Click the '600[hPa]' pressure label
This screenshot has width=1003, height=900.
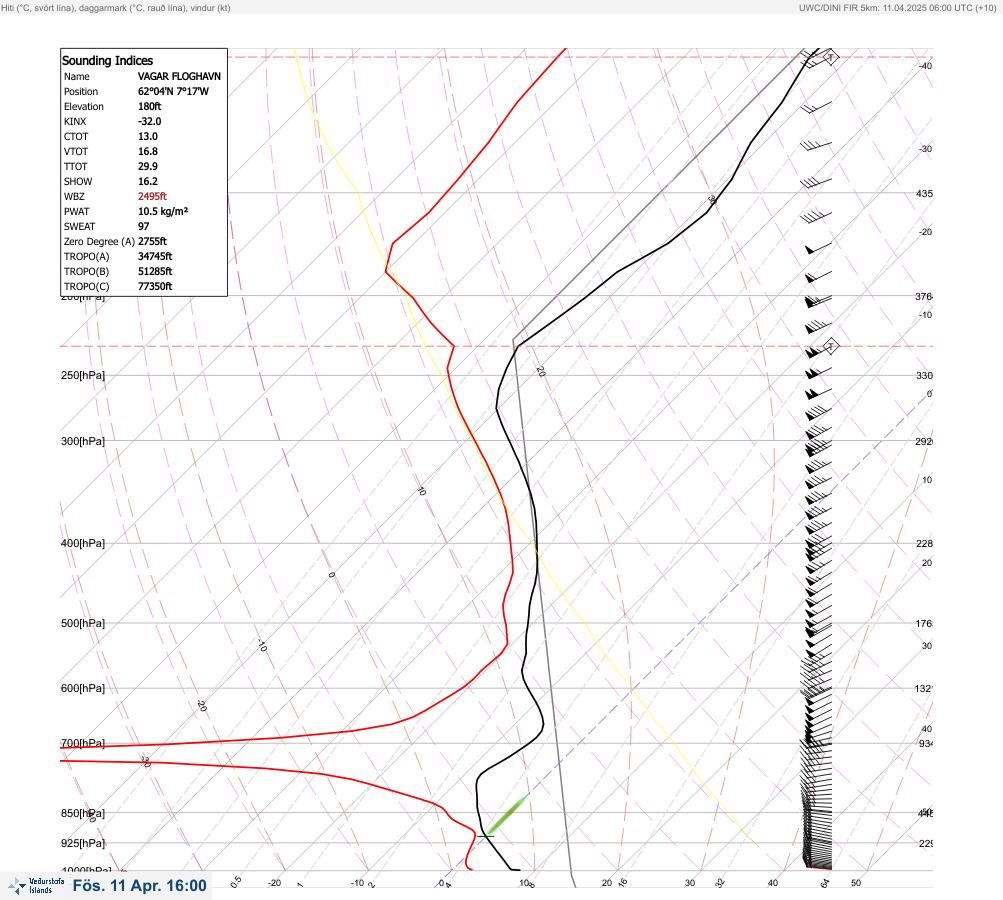tap(83, 689)
